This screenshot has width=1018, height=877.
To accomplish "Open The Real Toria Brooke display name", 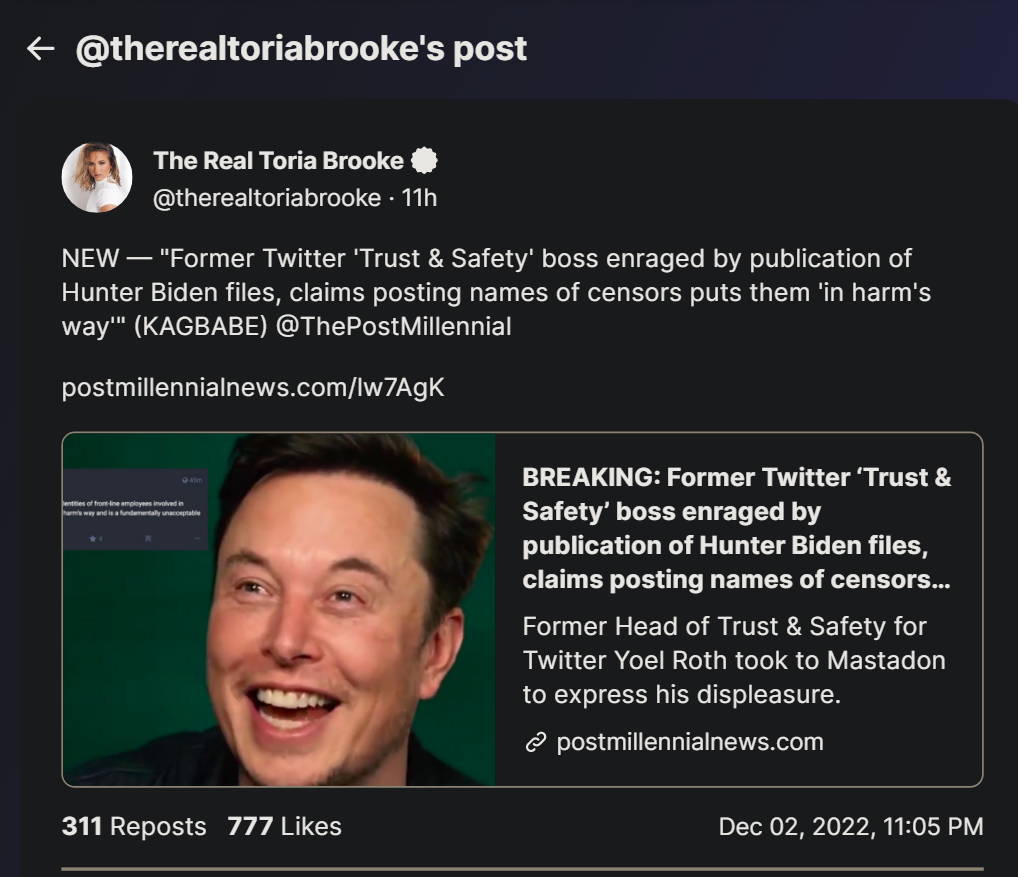I will click(x=278, y=160).
